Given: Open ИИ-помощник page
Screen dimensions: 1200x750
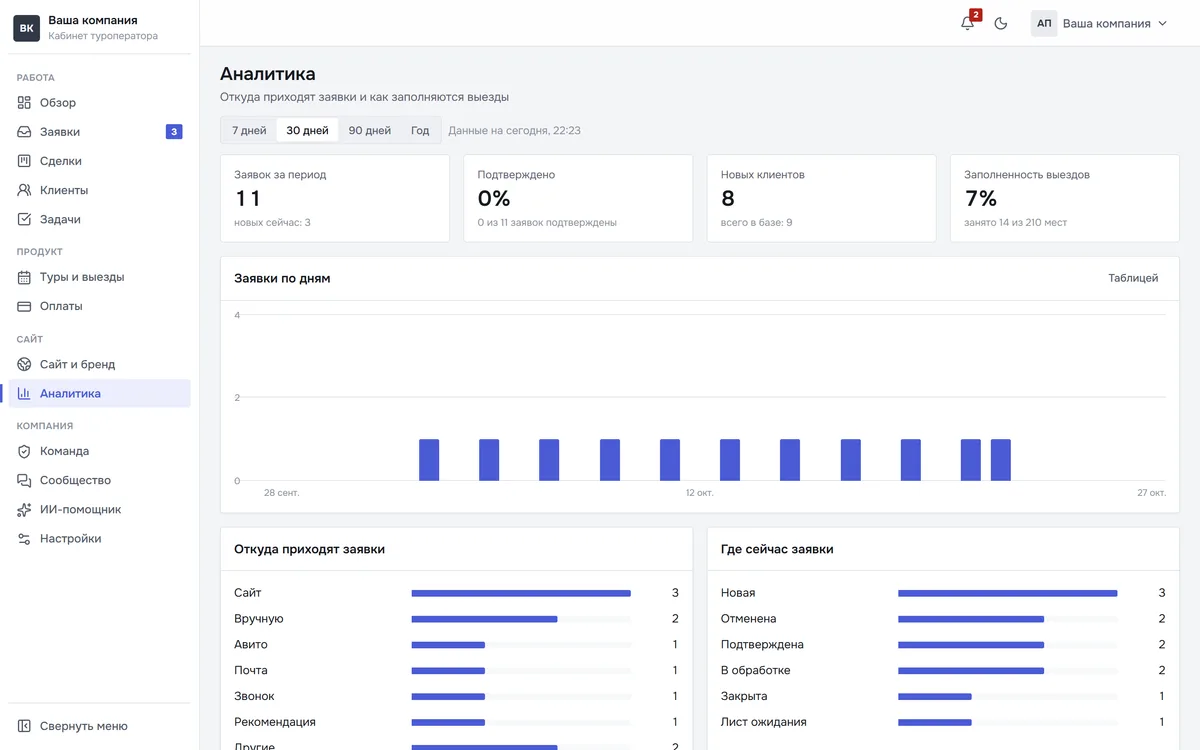Looking at the screenshot, I should pyautogui.click(x=99, y=509).
